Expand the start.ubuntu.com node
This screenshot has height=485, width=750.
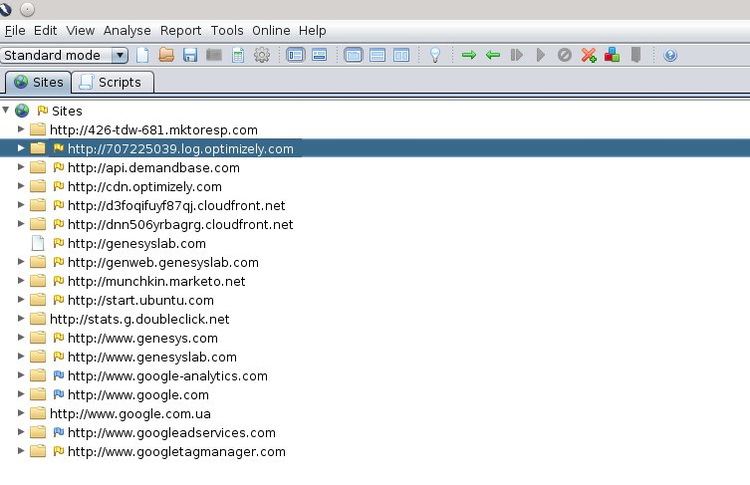[x=21, y=299]
